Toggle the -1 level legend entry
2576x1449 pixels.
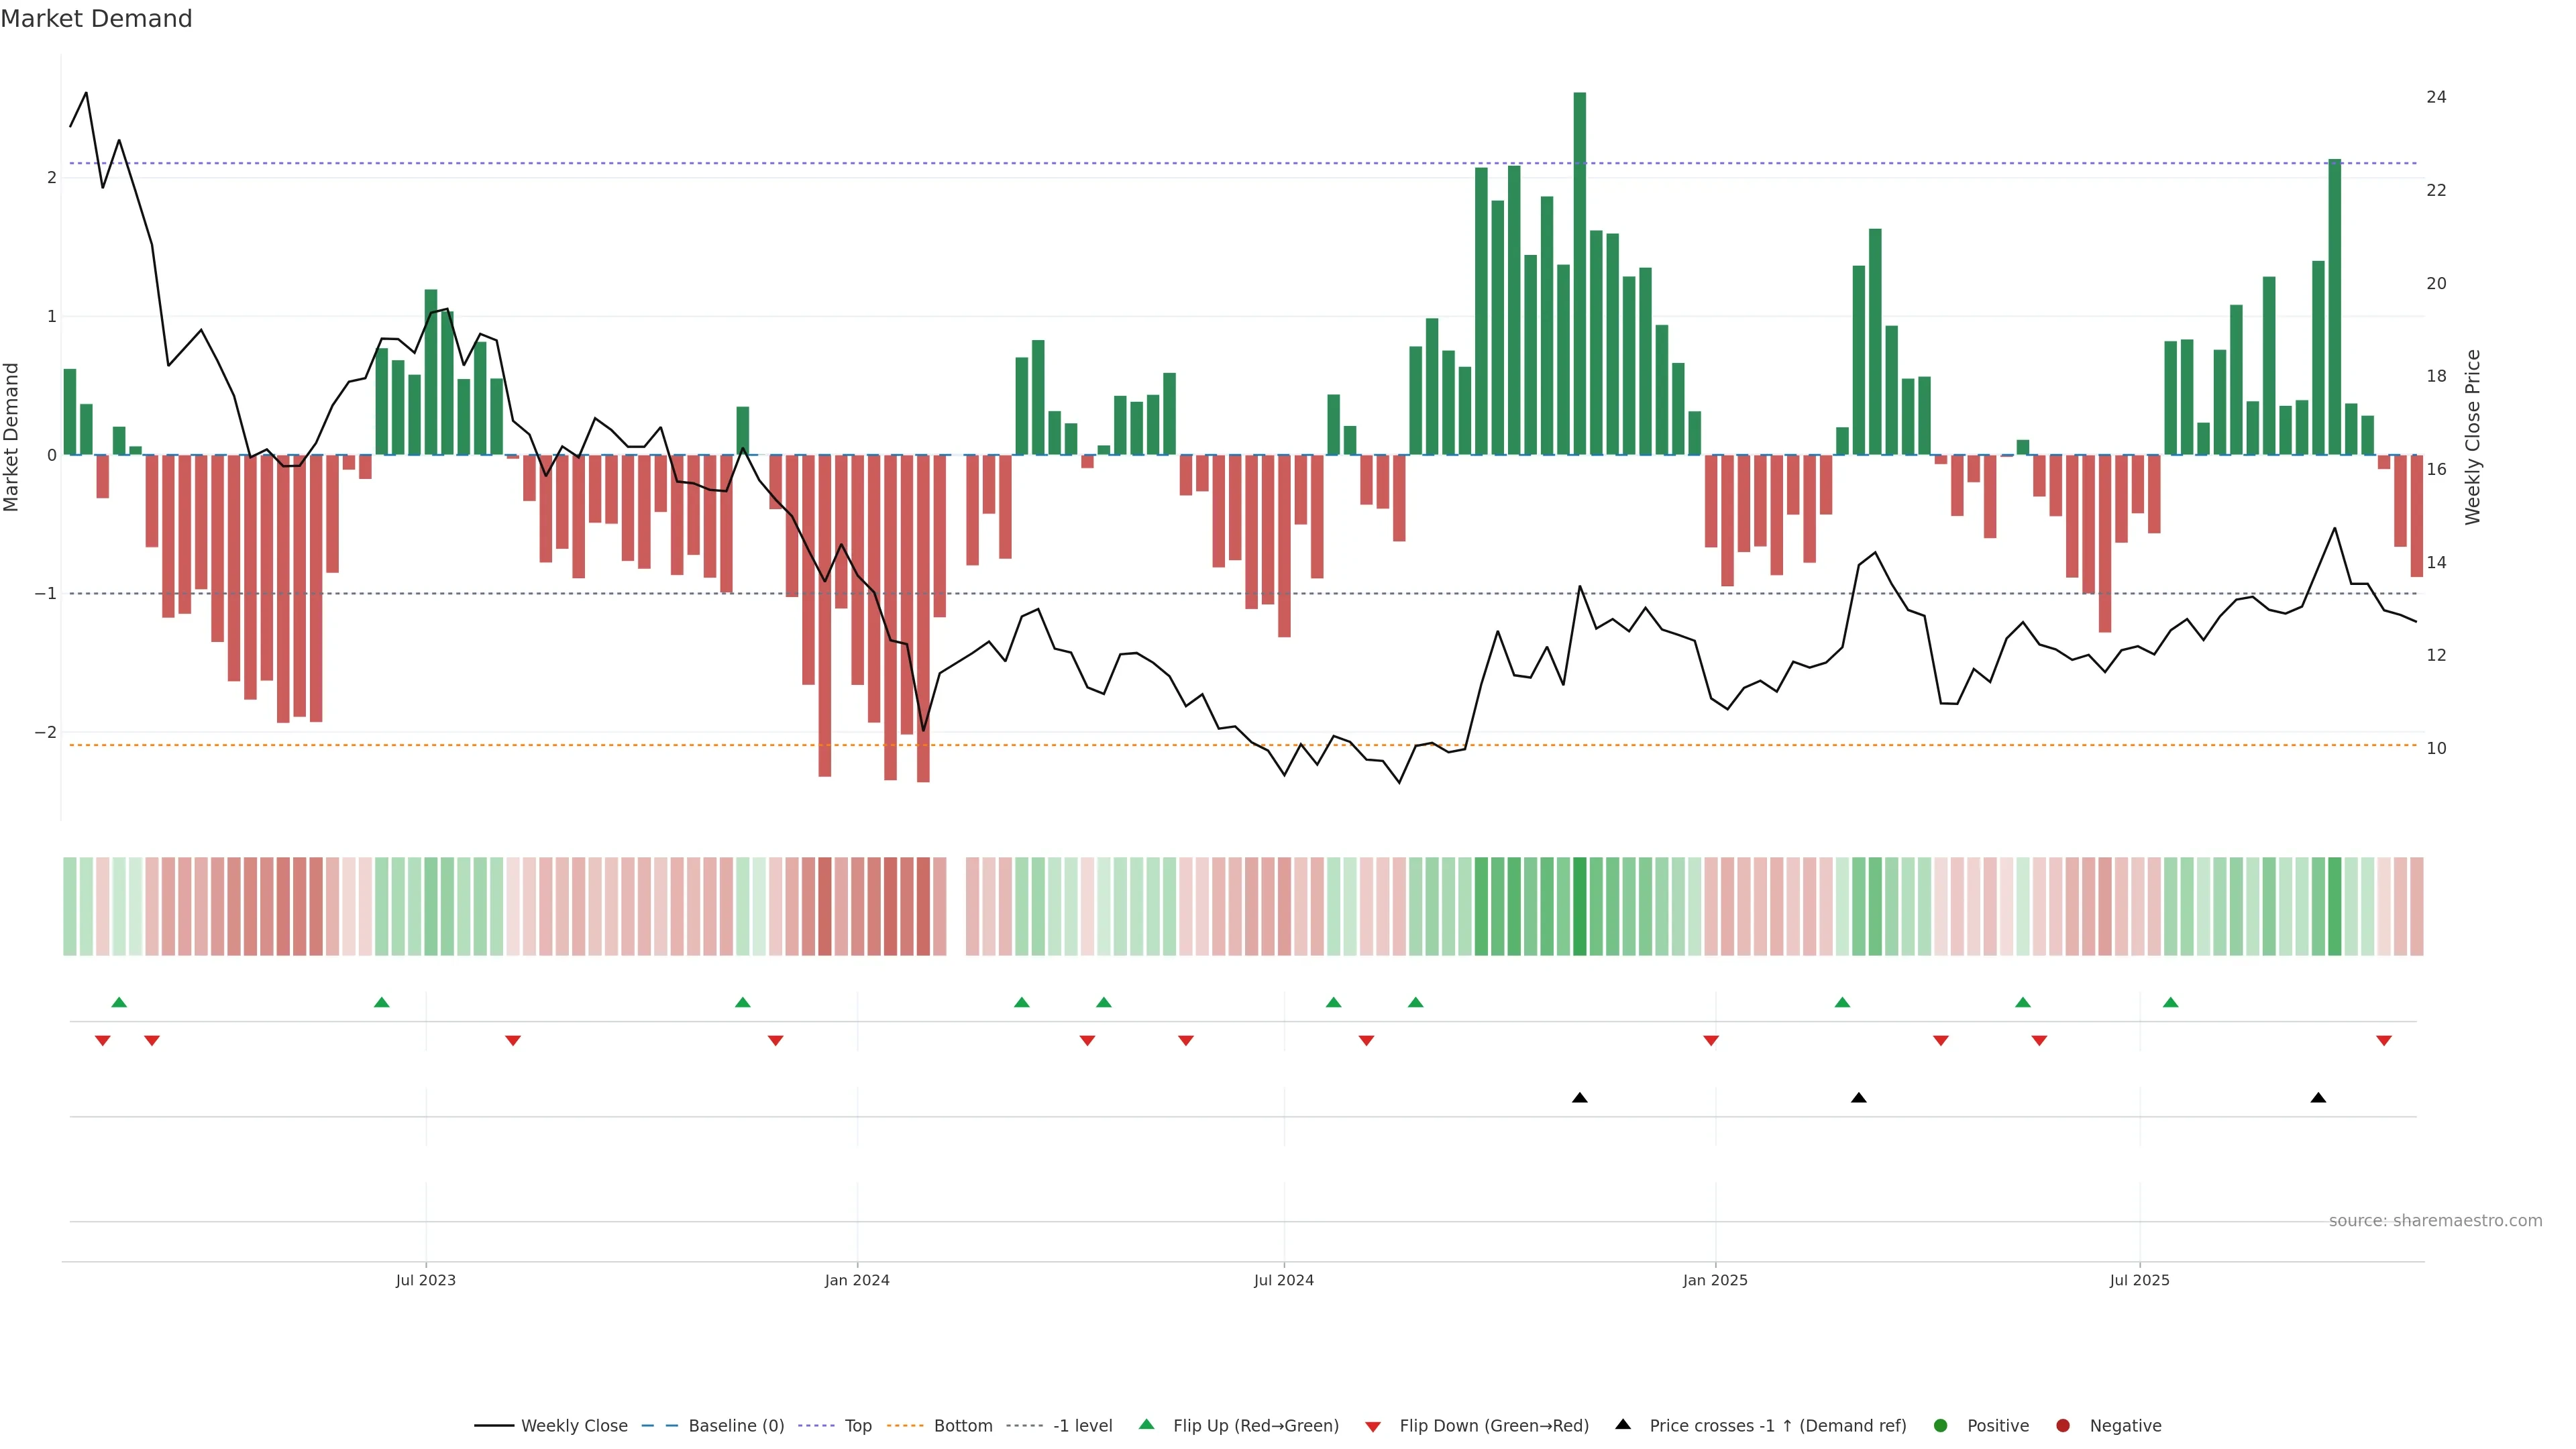coord(1082,1426)
